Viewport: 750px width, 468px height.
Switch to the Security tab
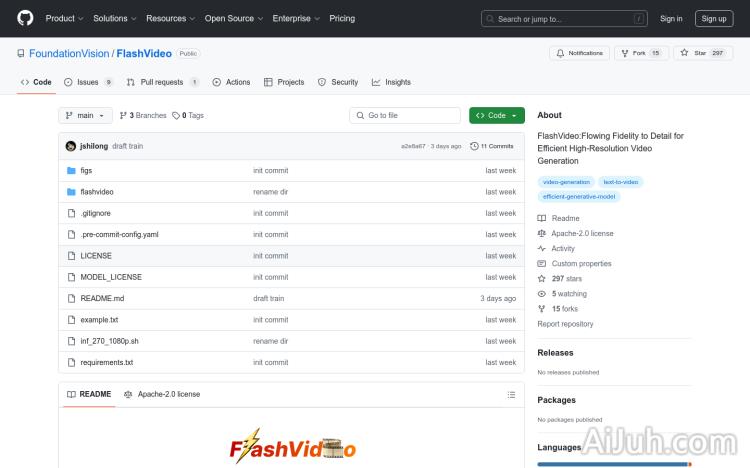click(338, 82)
